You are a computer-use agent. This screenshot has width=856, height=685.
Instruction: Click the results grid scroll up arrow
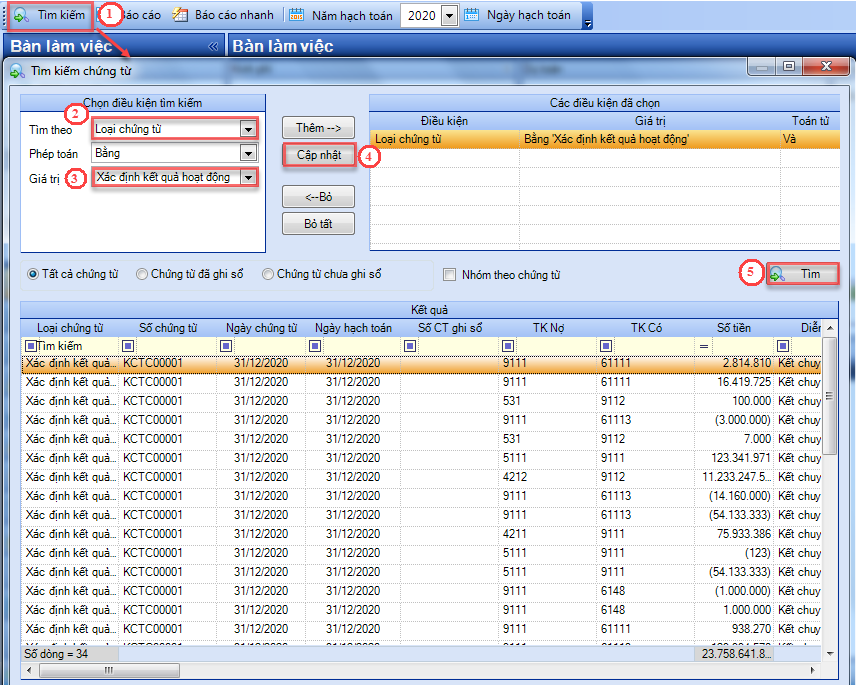point(830,328)
